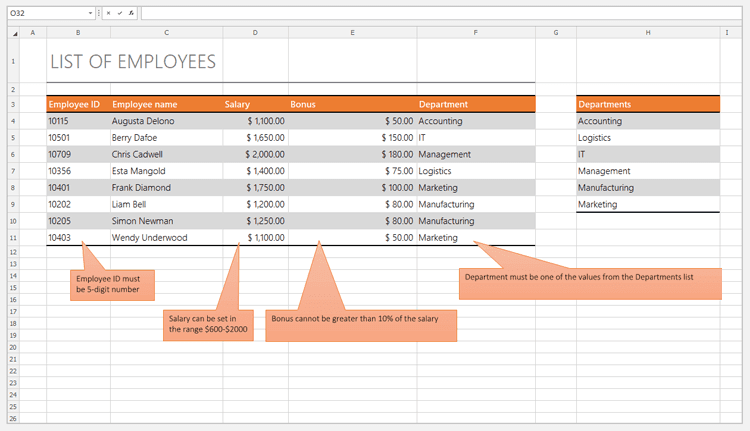This screenshot has width=750, height=431.
Task: Select column E header
Action: (x=353, y=33)
